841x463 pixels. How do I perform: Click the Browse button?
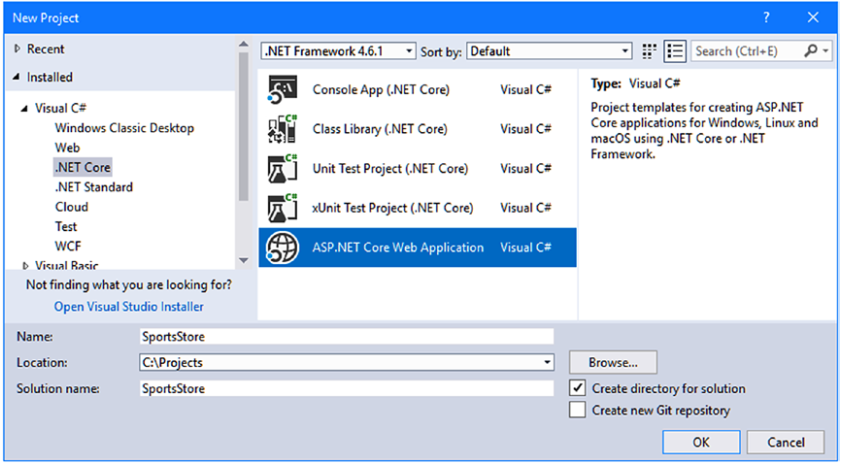[612, 362]
